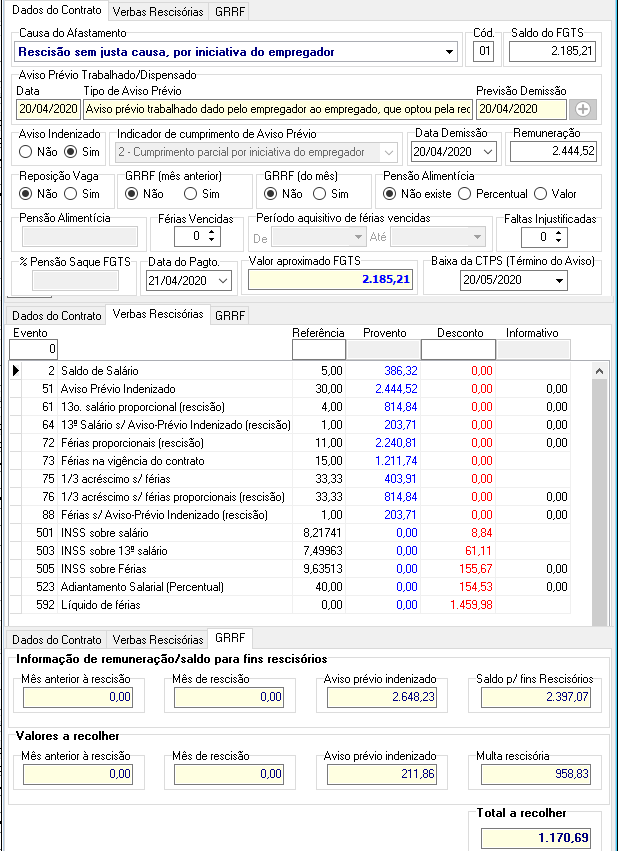Open the Período aquisitivo De dropdown
The height and width of the screenshot is (851, 618).
(x=358, y=237)
